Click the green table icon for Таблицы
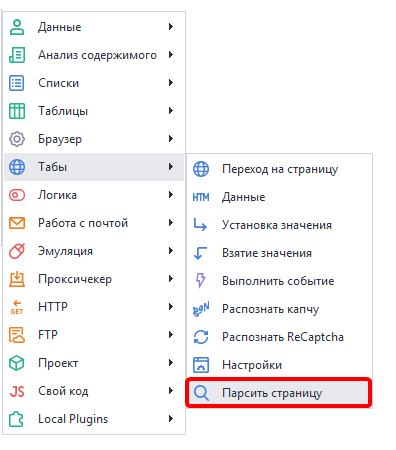The width and height of the screenshot is (396, 450). point(17,111)
